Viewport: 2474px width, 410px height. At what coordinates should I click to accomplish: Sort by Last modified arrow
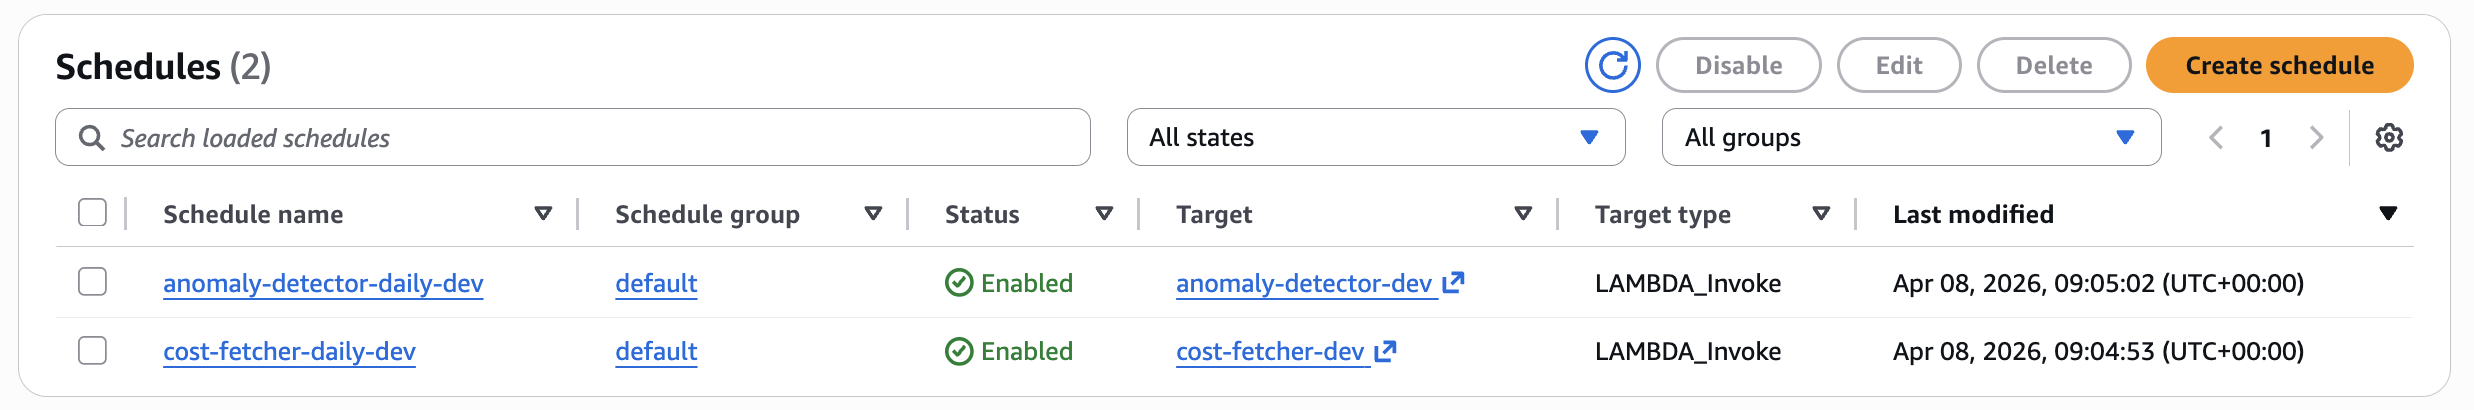click(x=2388, y=214)
